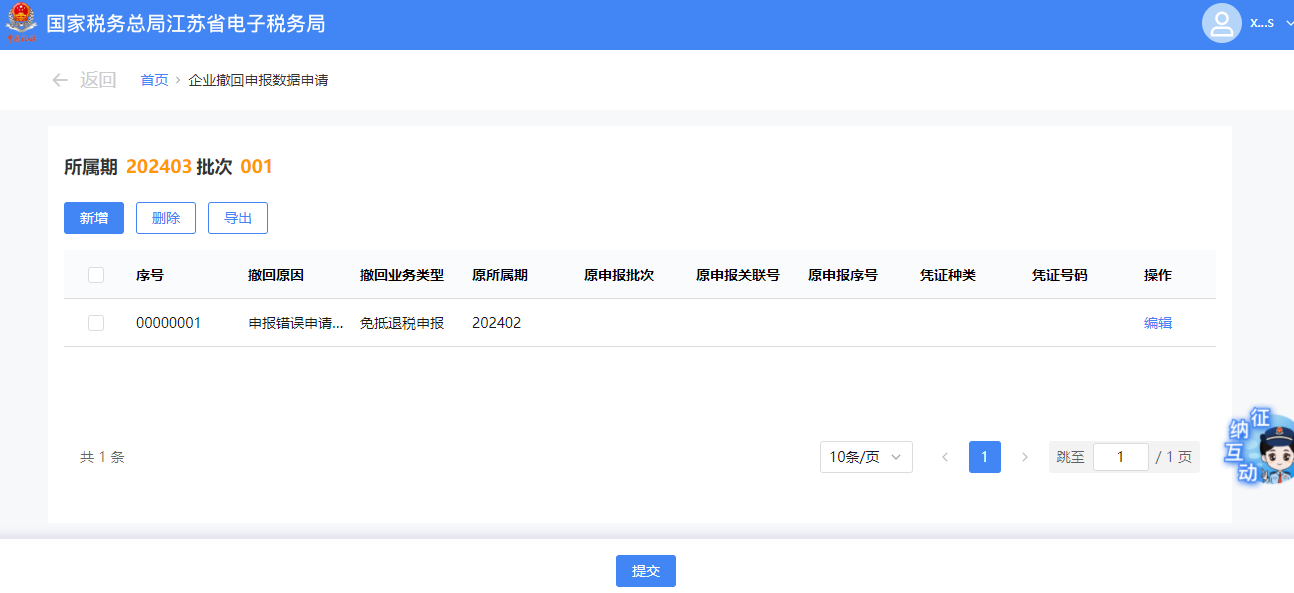Toggle the select-all header checkbox

click(x=96, y=275)
